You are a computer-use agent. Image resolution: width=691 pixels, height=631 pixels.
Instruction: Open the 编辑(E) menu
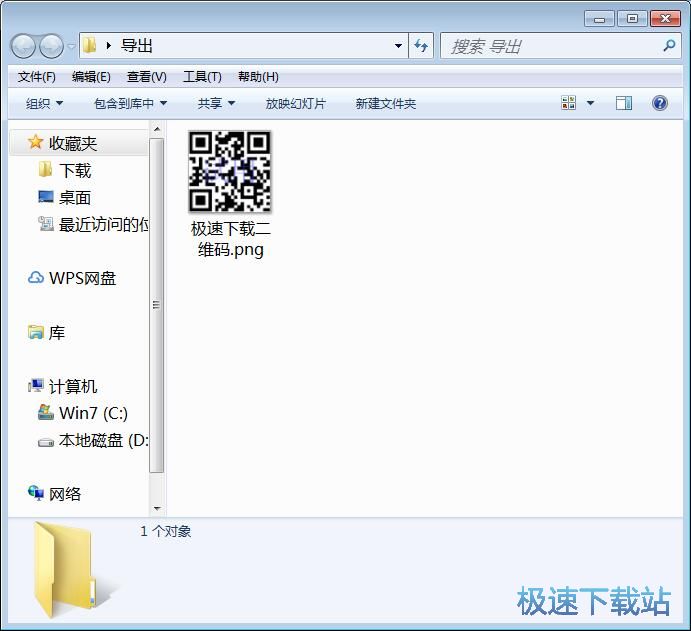point(91,77)
